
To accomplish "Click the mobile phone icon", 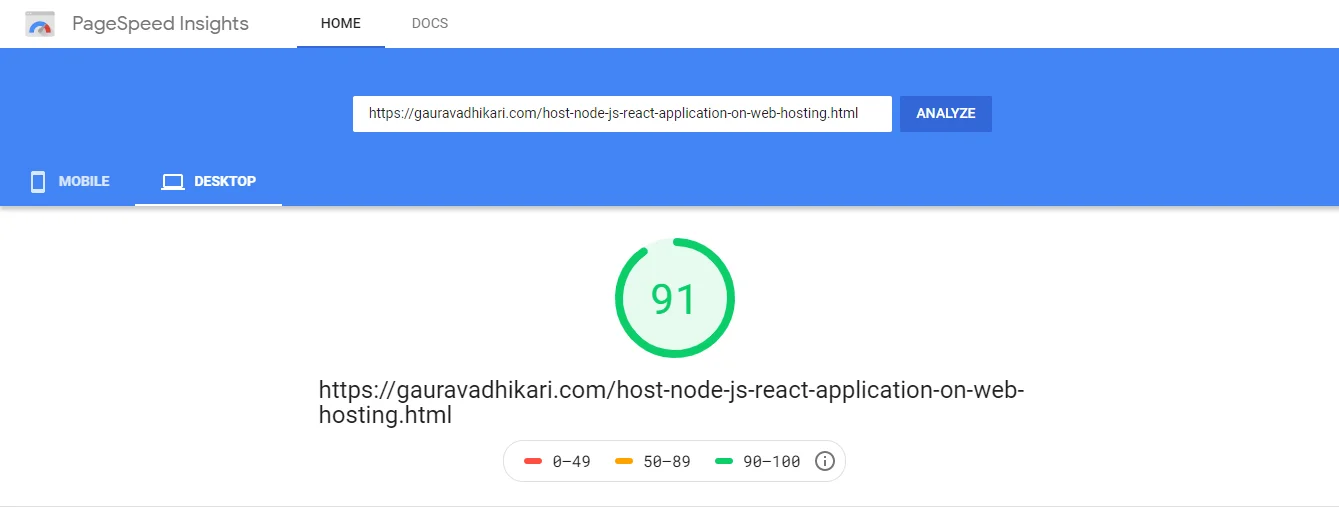I will click(38, 182).
